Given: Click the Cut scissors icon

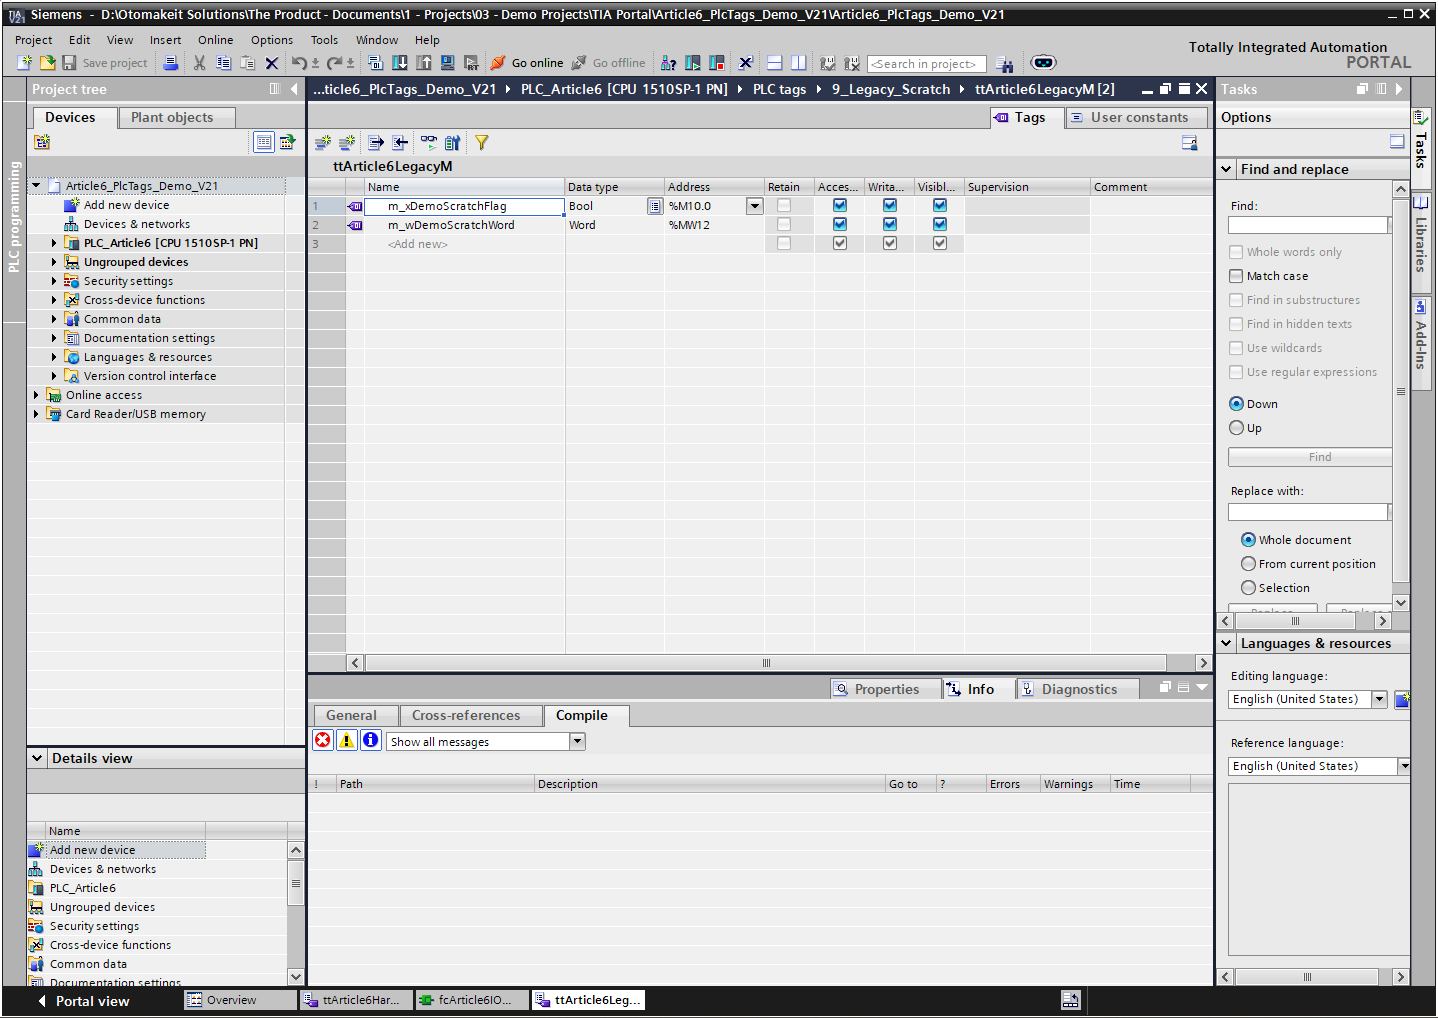Looking at the screenshot, I should [200, 63].
